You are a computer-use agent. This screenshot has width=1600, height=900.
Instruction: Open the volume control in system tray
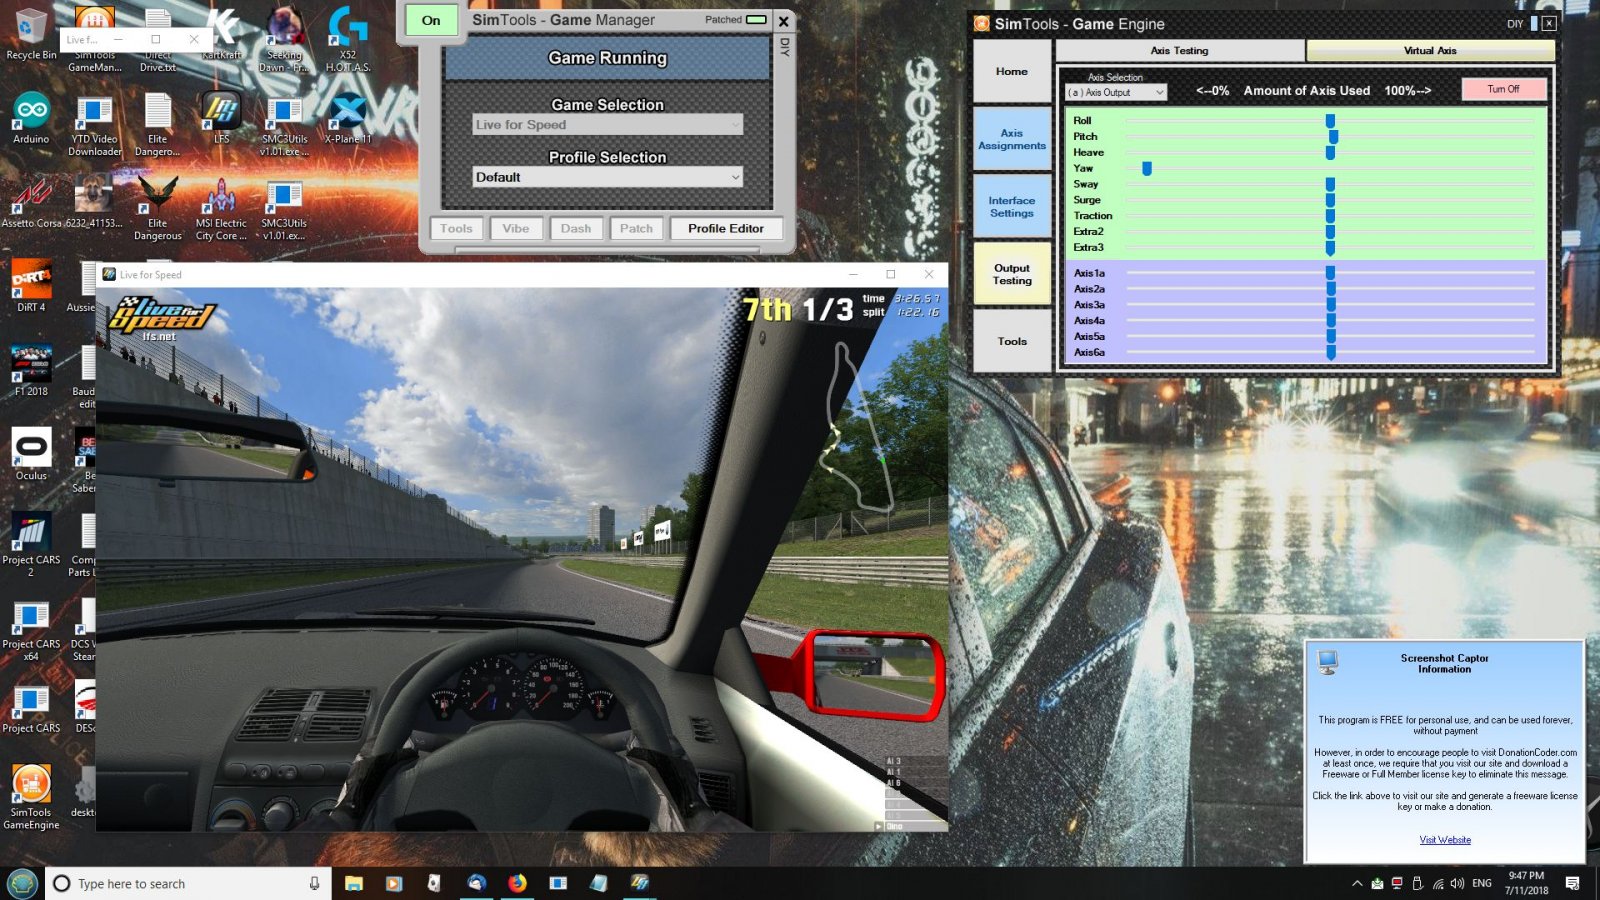(x=1457, y=883)
